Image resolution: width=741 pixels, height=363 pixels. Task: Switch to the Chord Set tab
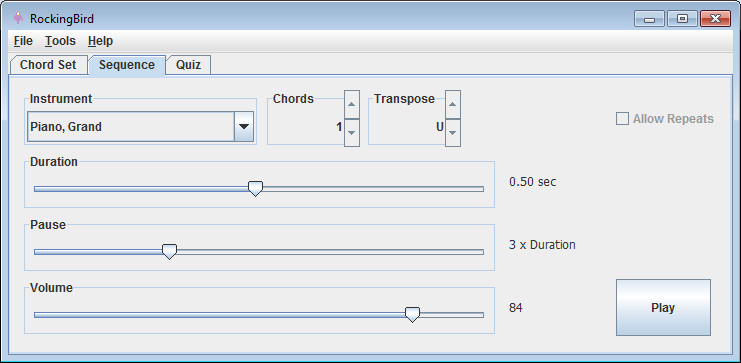pos(48,65)
